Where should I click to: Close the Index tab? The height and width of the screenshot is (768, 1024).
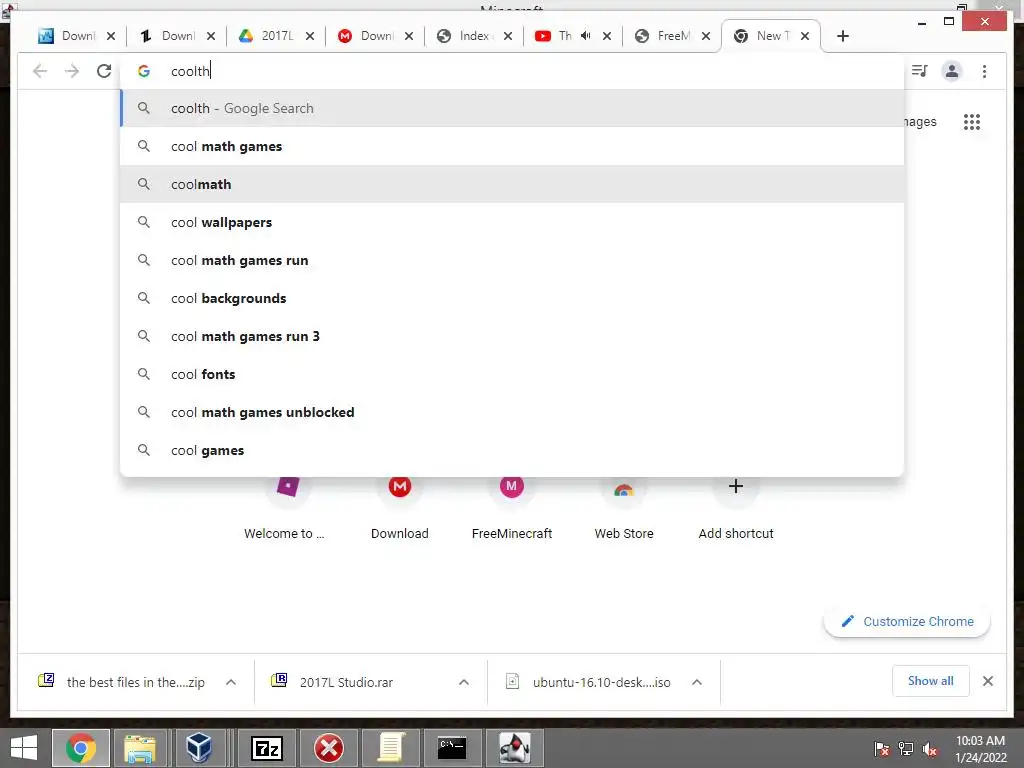pyautogui.click(x=507, y=36)
